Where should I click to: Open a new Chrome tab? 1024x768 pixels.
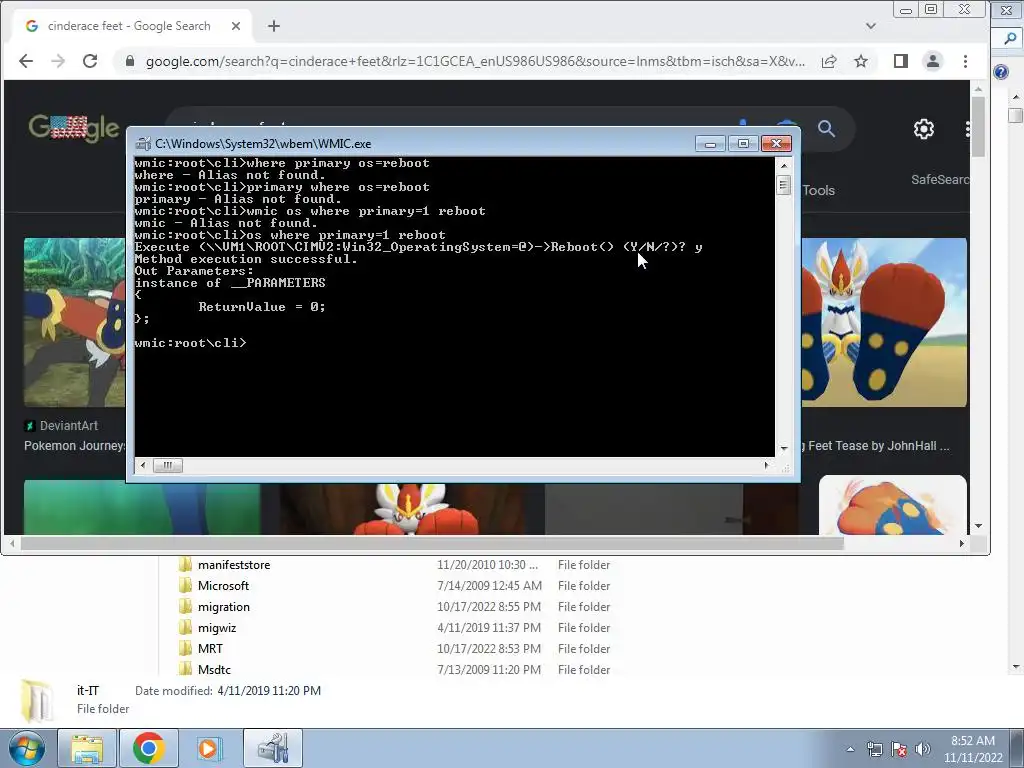(x=274, y=26)
